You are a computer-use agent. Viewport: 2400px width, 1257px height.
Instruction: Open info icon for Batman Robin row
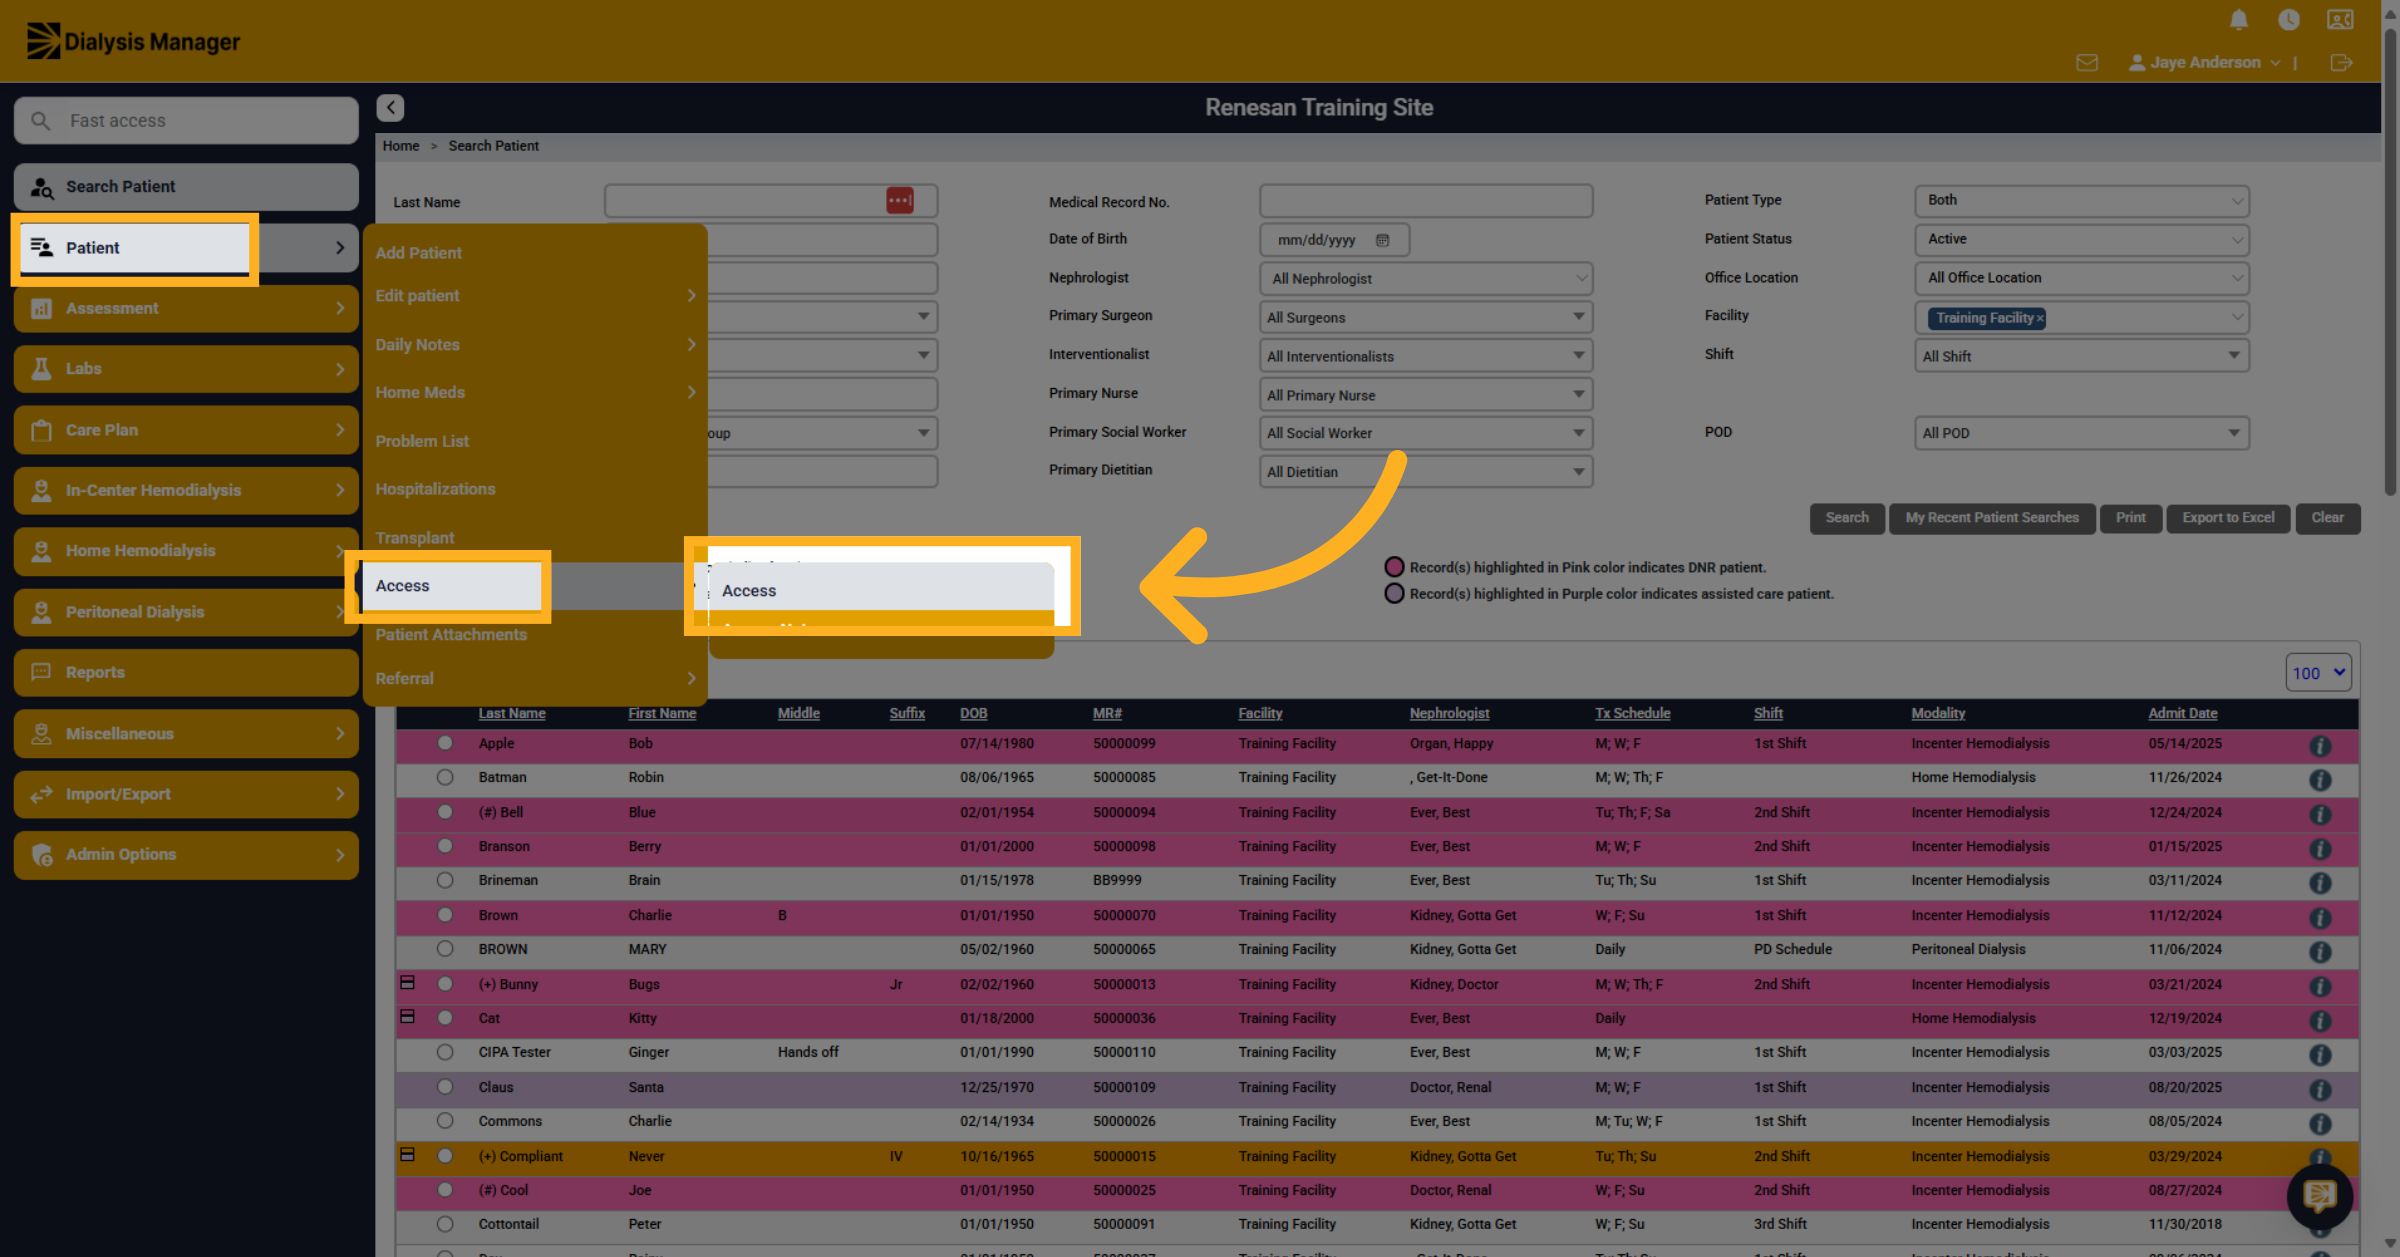point(2320,780)
